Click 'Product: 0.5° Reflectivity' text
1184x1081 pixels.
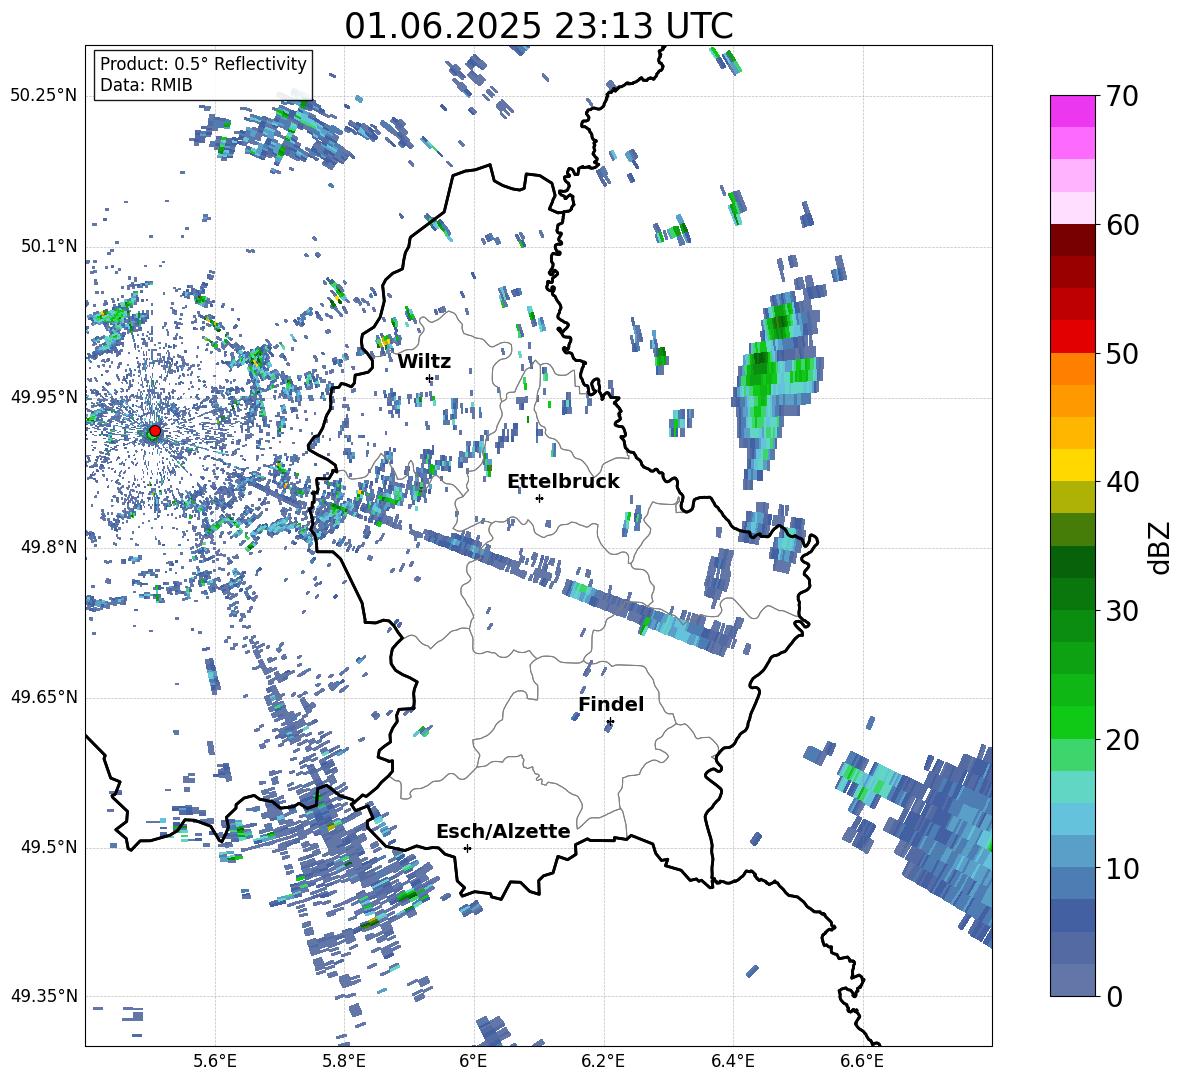pos(203,63)
